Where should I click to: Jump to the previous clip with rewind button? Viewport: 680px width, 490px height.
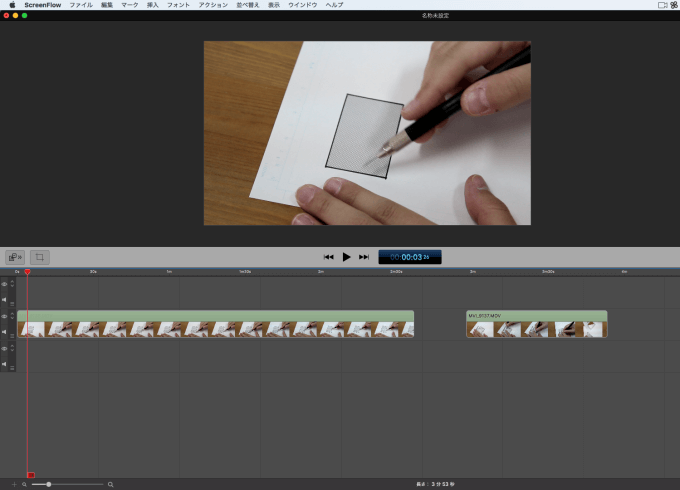329,257
